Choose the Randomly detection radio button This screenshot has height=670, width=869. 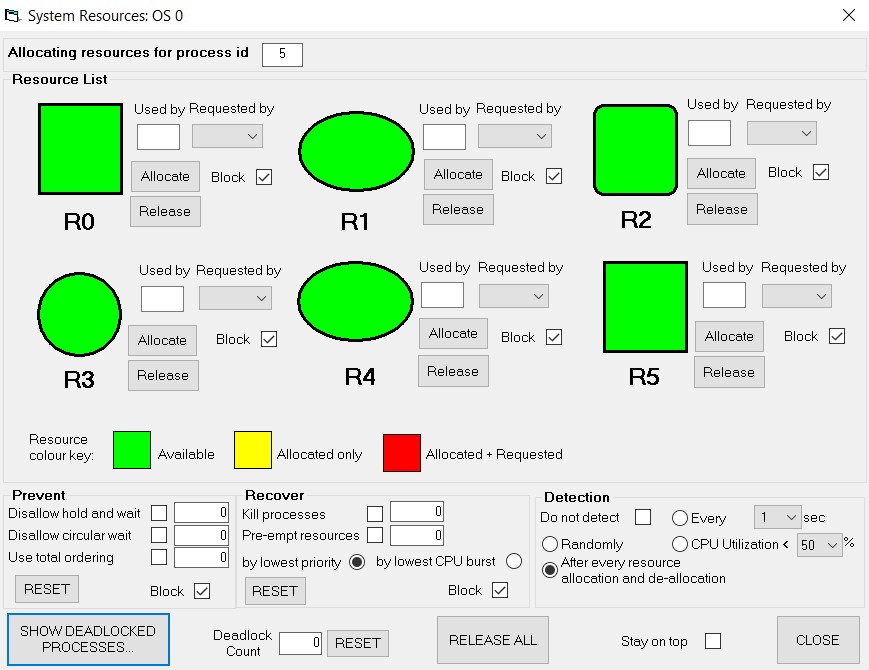[x=550, y=544]
